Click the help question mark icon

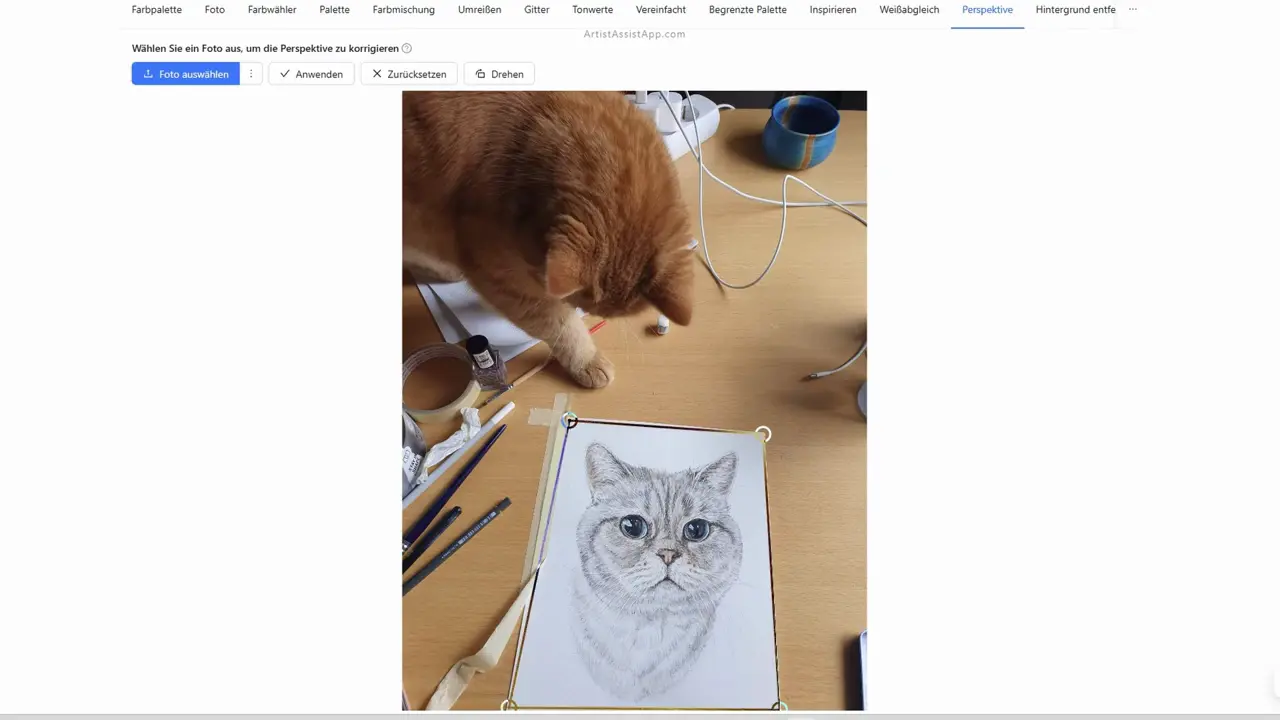click(x=407, y=48)
